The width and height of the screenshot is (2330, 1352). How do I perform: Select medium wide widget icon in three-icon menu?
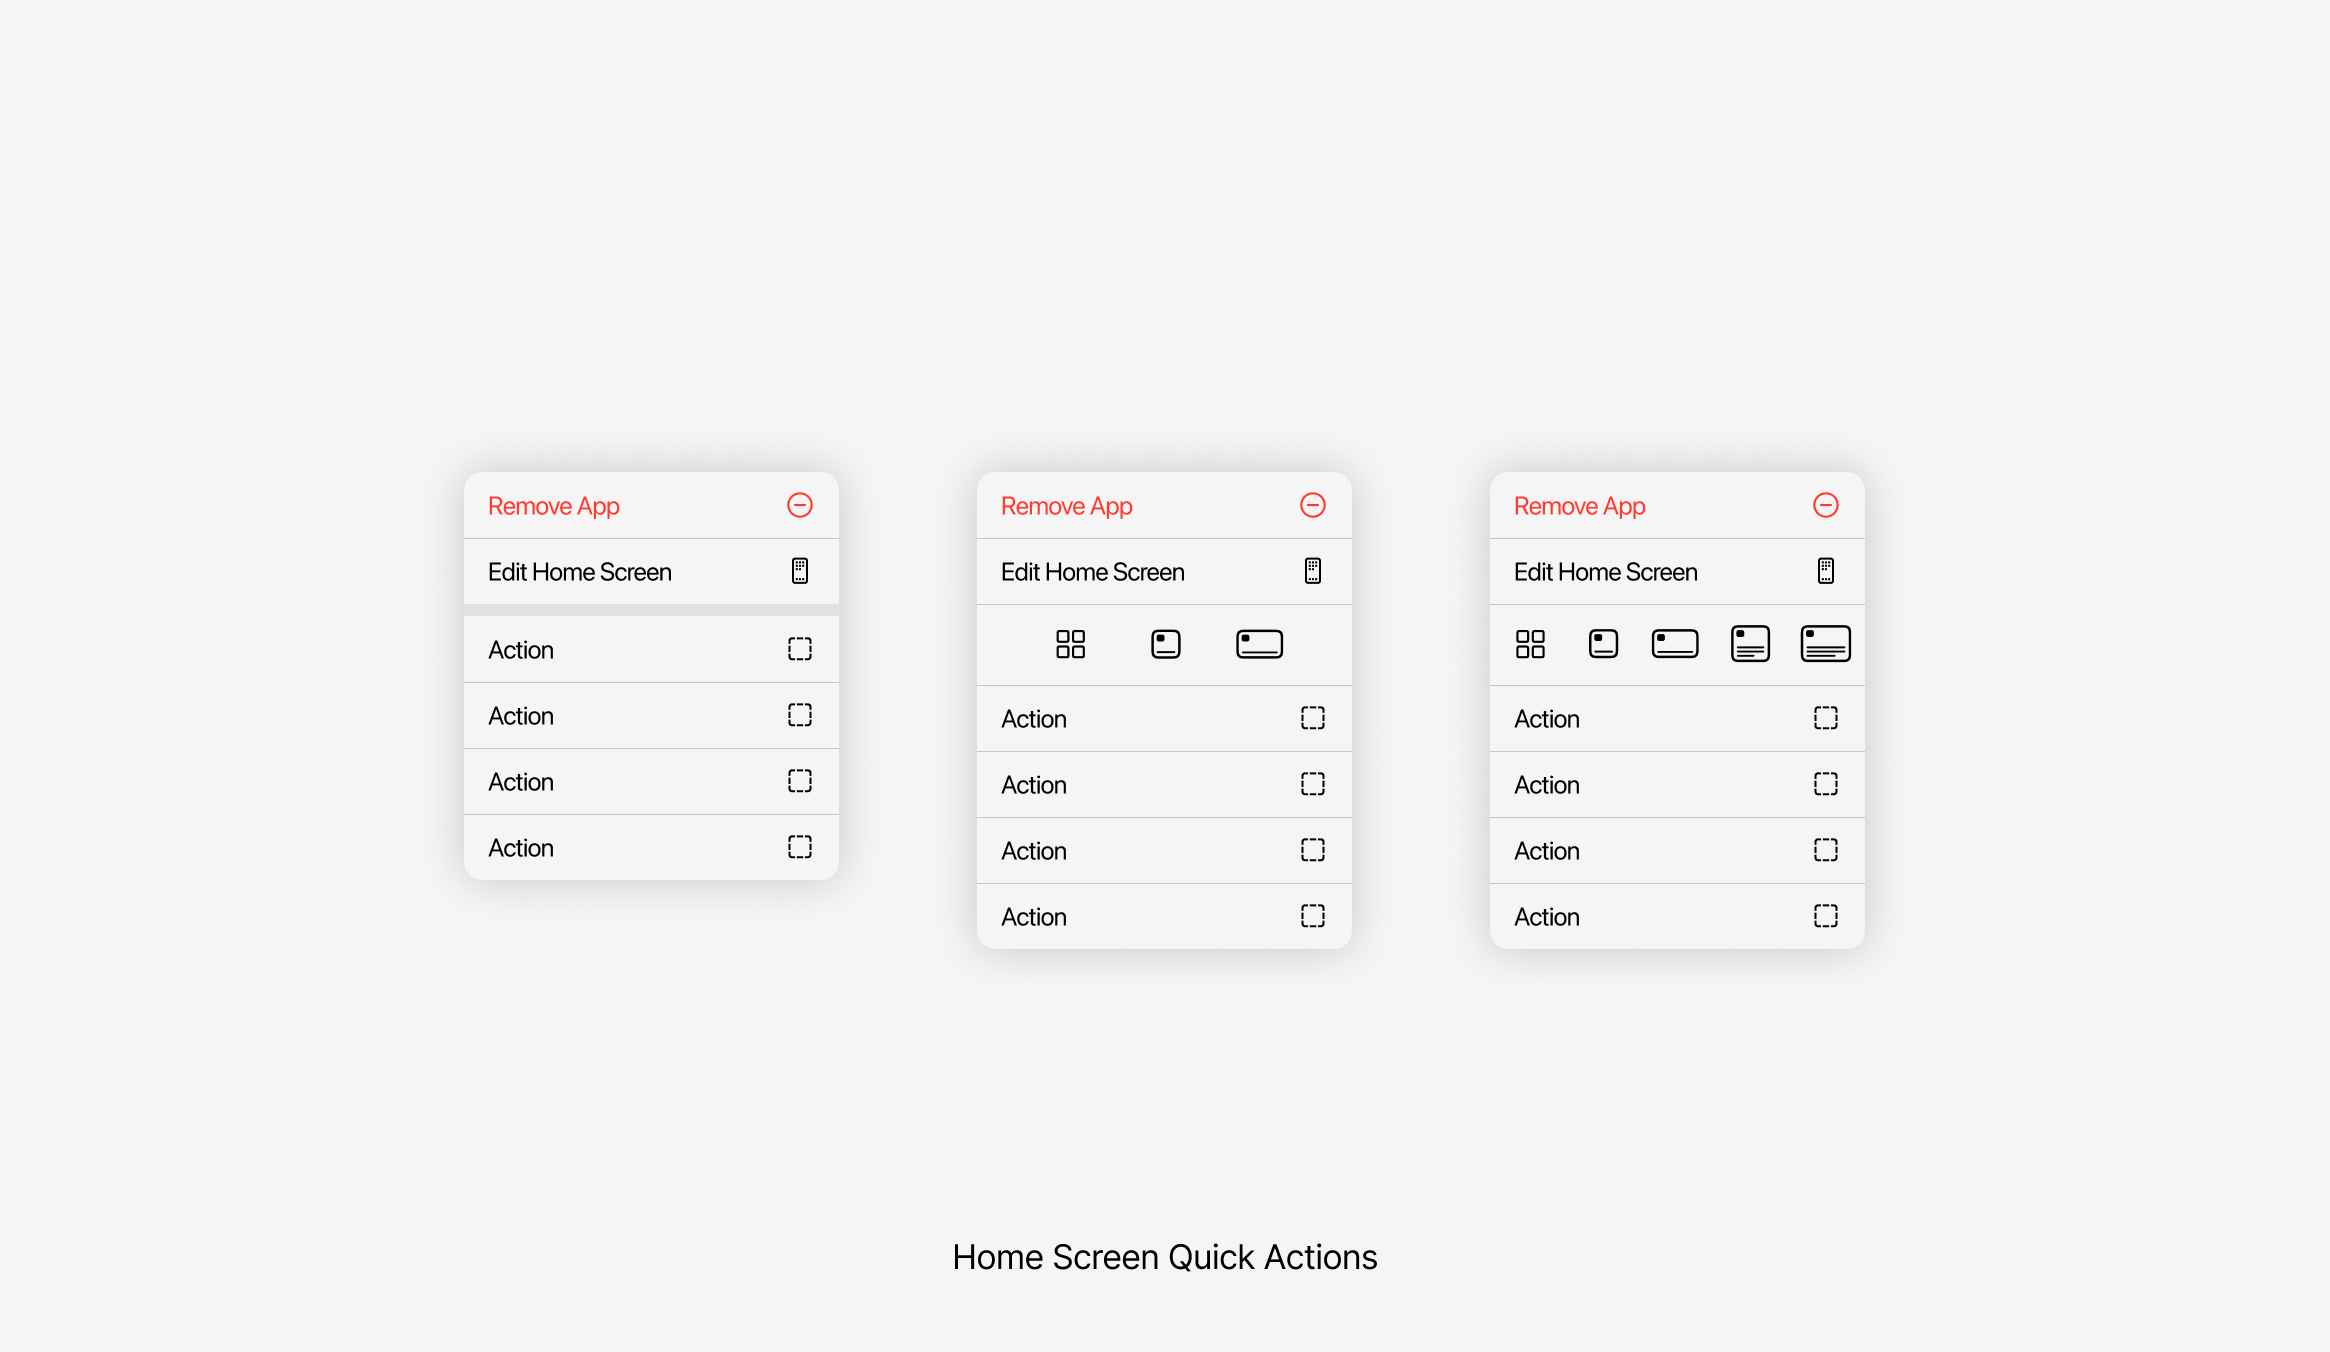1259,644
